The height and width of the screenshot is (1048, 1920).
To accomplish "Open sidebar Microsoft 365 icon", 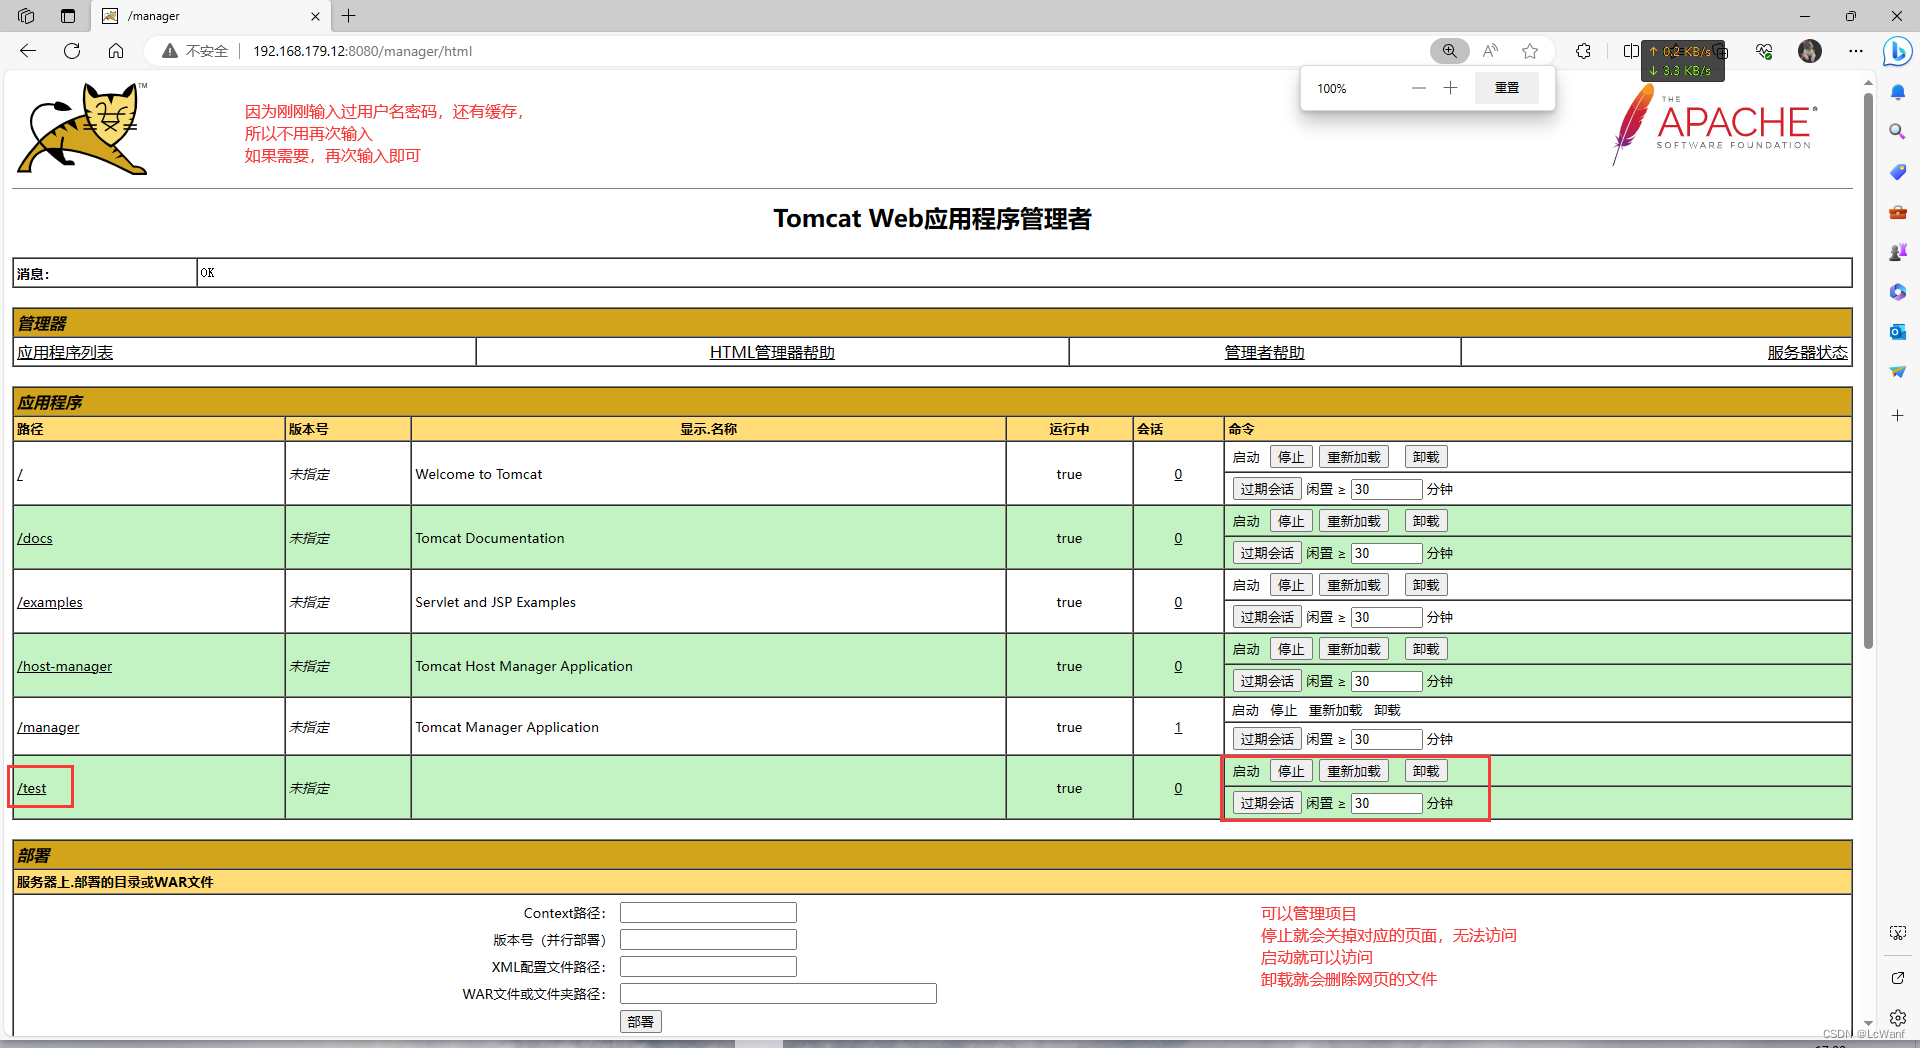I will click(1898, 292).
